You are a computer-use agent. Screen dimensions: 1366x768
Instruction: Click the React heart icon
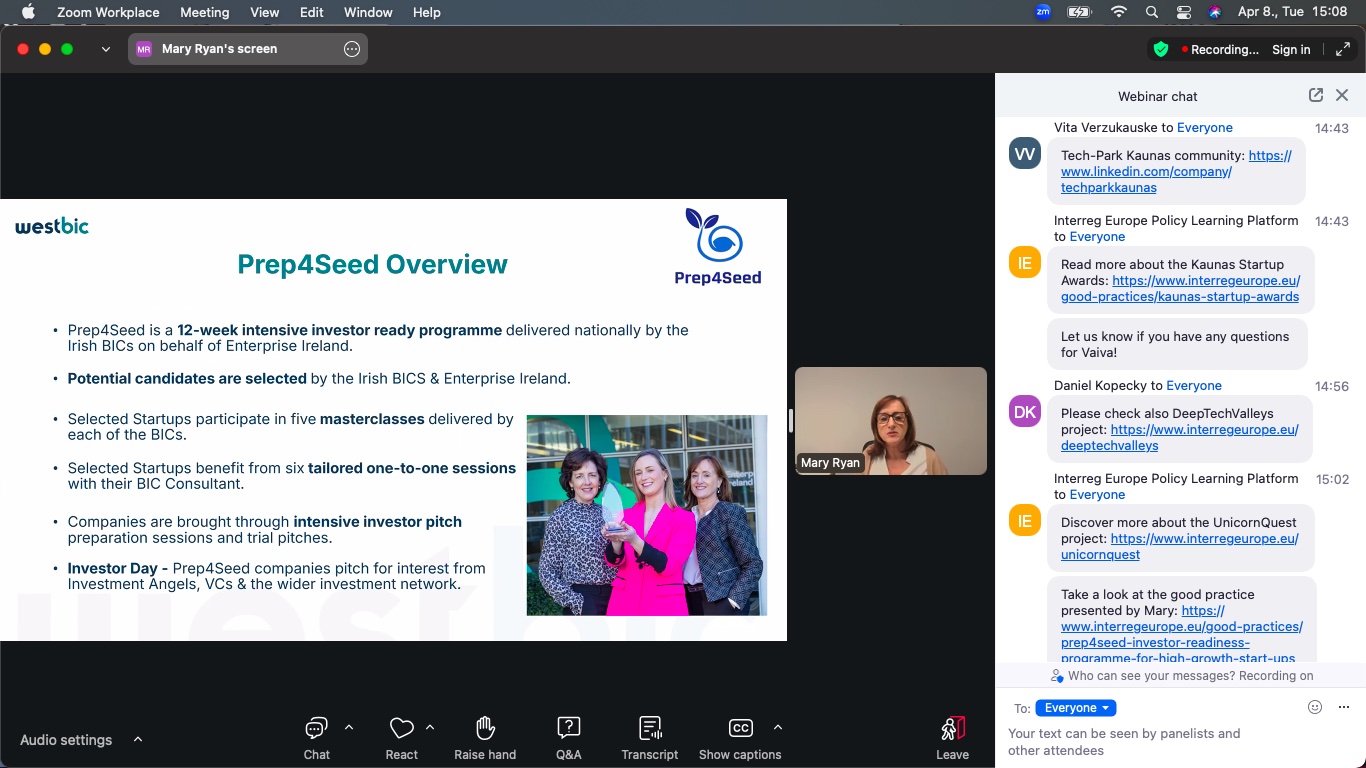[x=401, y=728]
